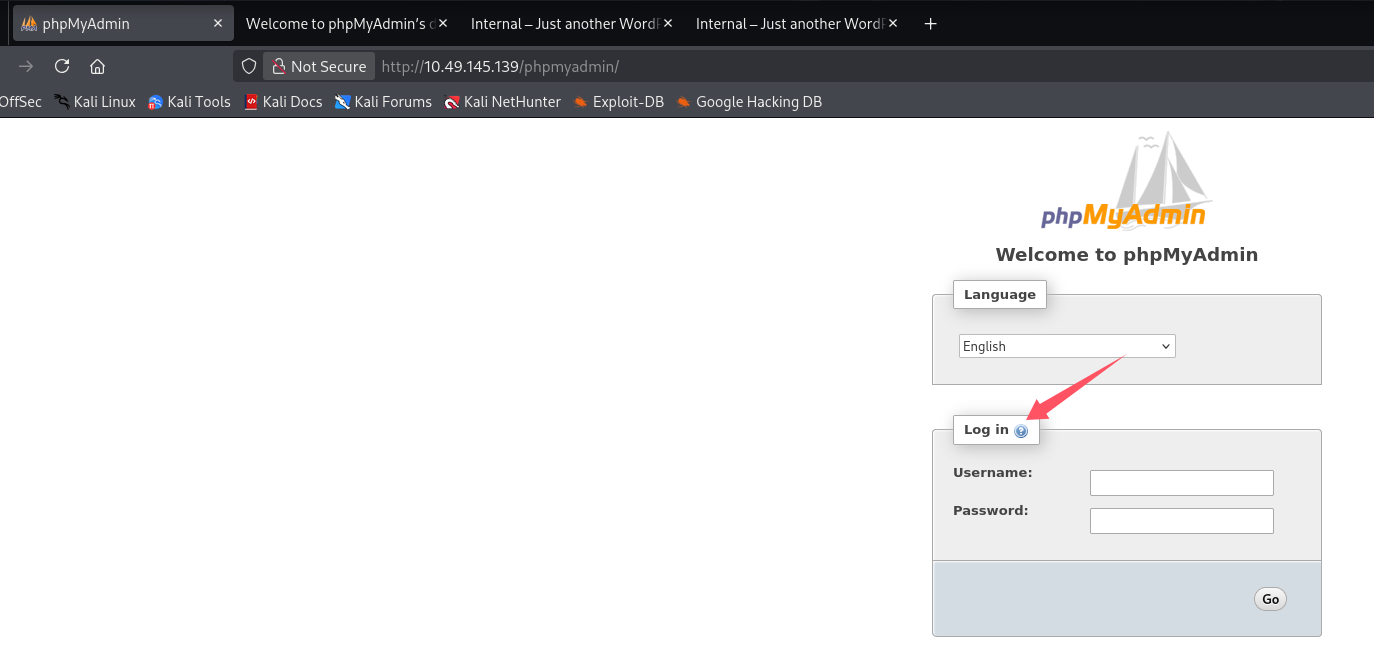
Task: Go forward with the arrow icon
Action: coord(26,67)
